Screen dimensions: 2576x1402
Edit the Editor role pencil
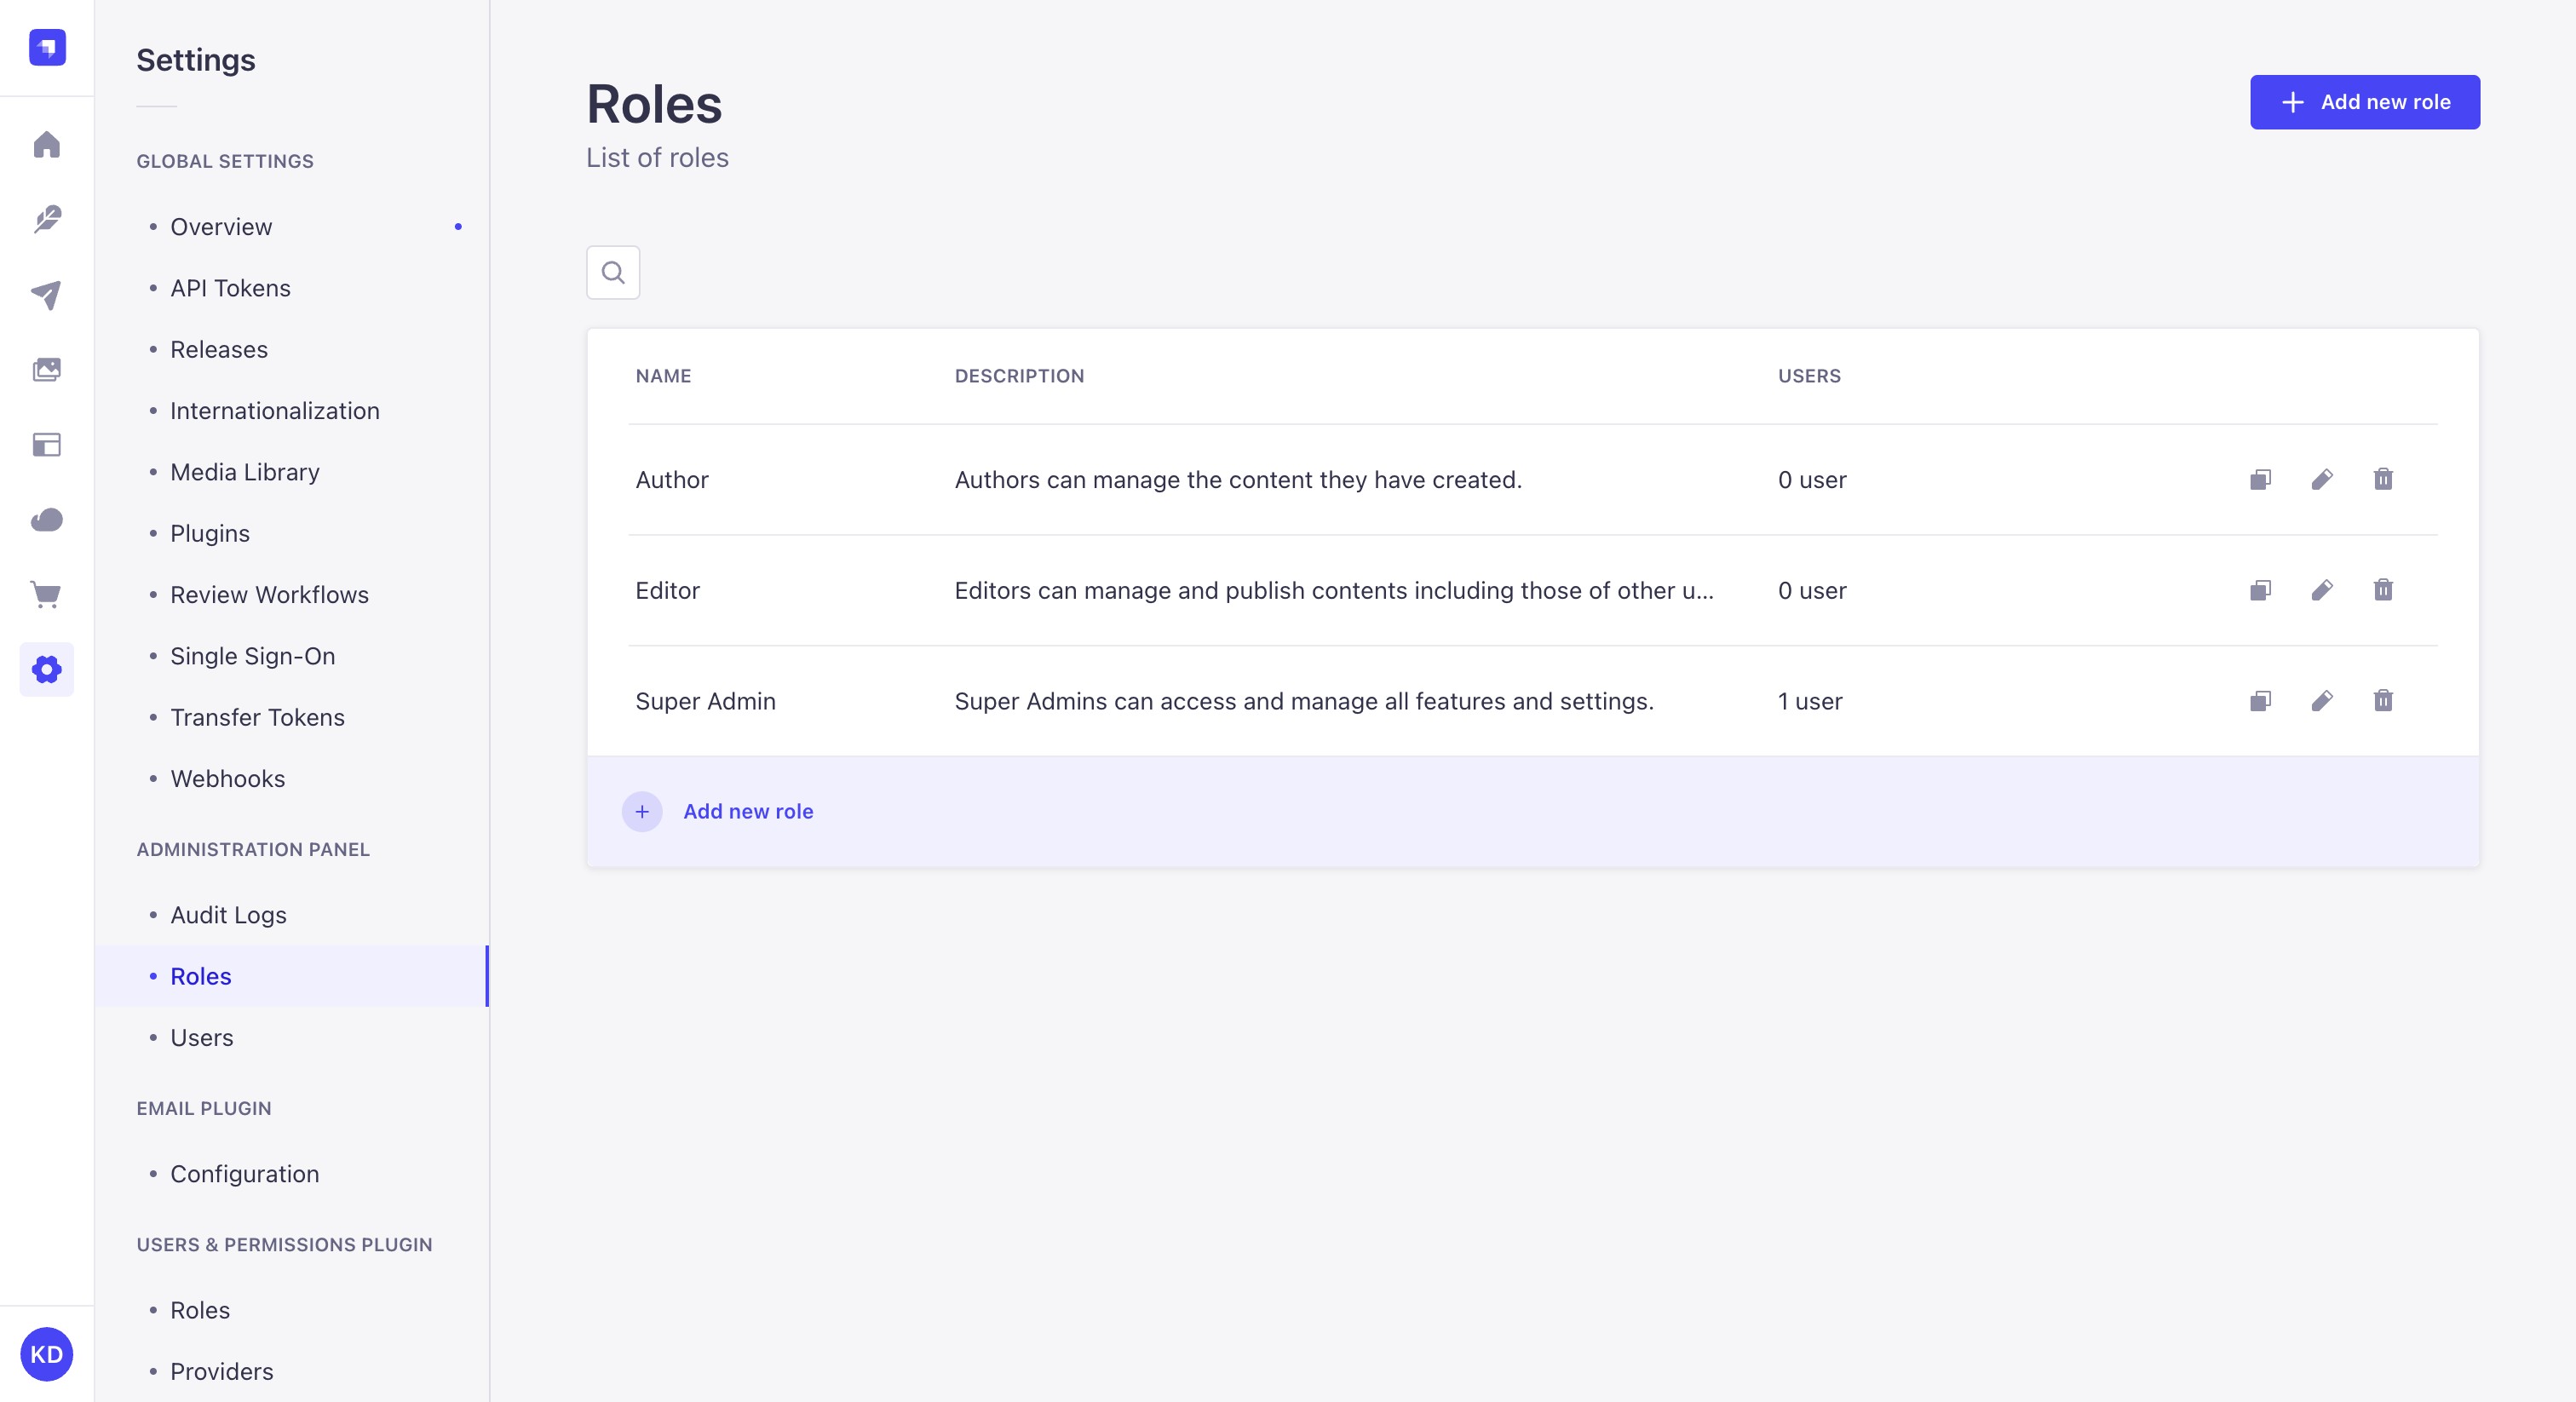point(2322,590)
